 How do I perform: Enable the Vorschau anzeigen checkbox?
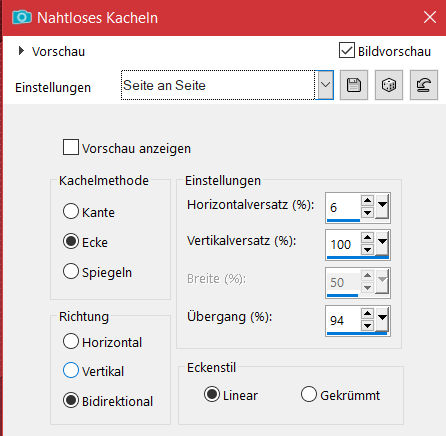71,147
